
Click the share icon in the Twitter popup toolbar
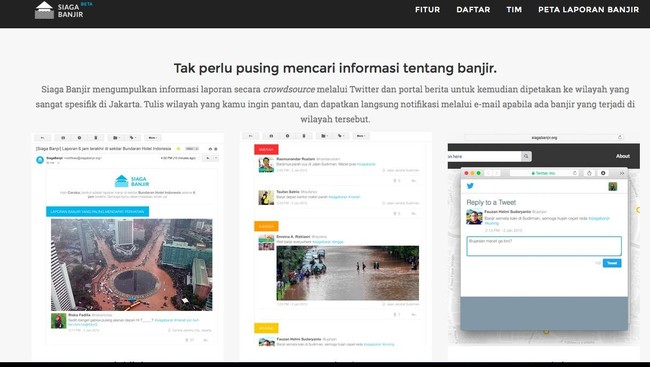click(589, 173)
